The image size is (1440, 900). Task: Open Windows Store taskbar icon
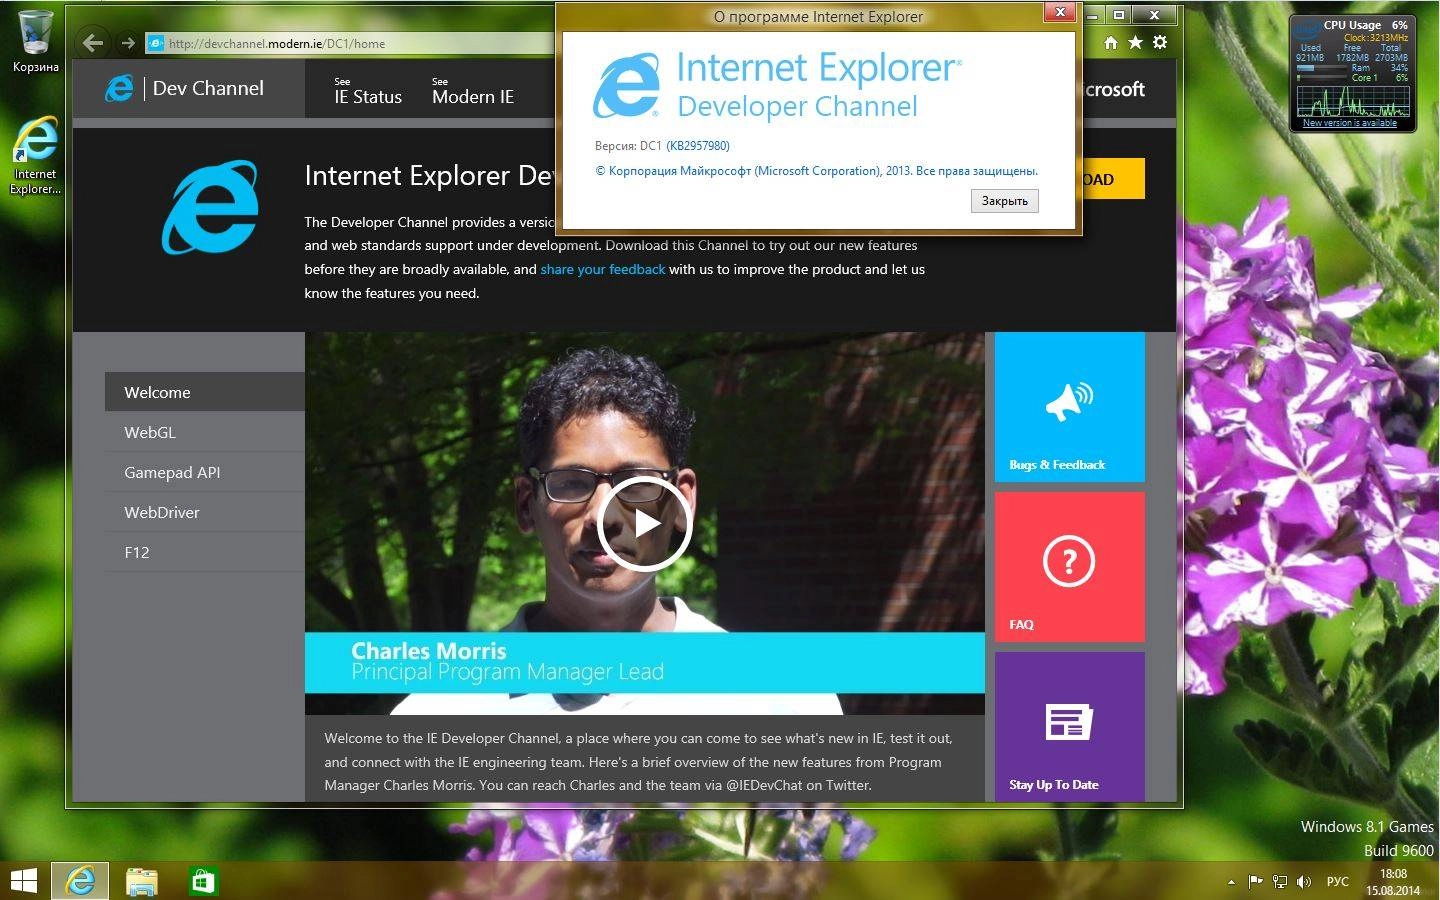(x=203, y=881)
